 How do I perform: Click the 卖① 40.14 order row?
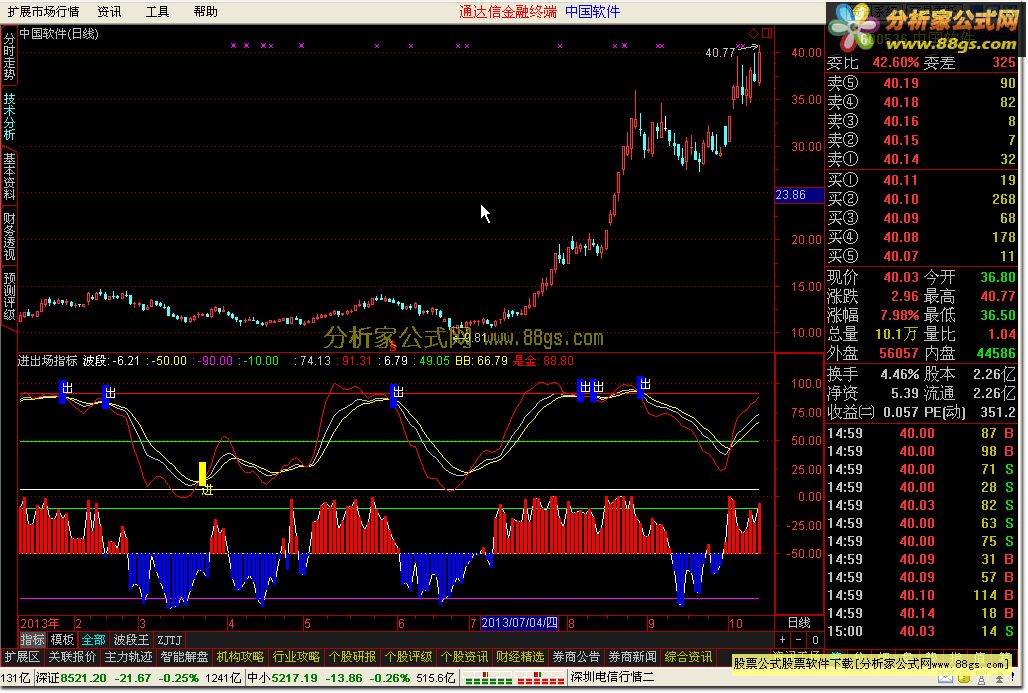tap(921, 159)
